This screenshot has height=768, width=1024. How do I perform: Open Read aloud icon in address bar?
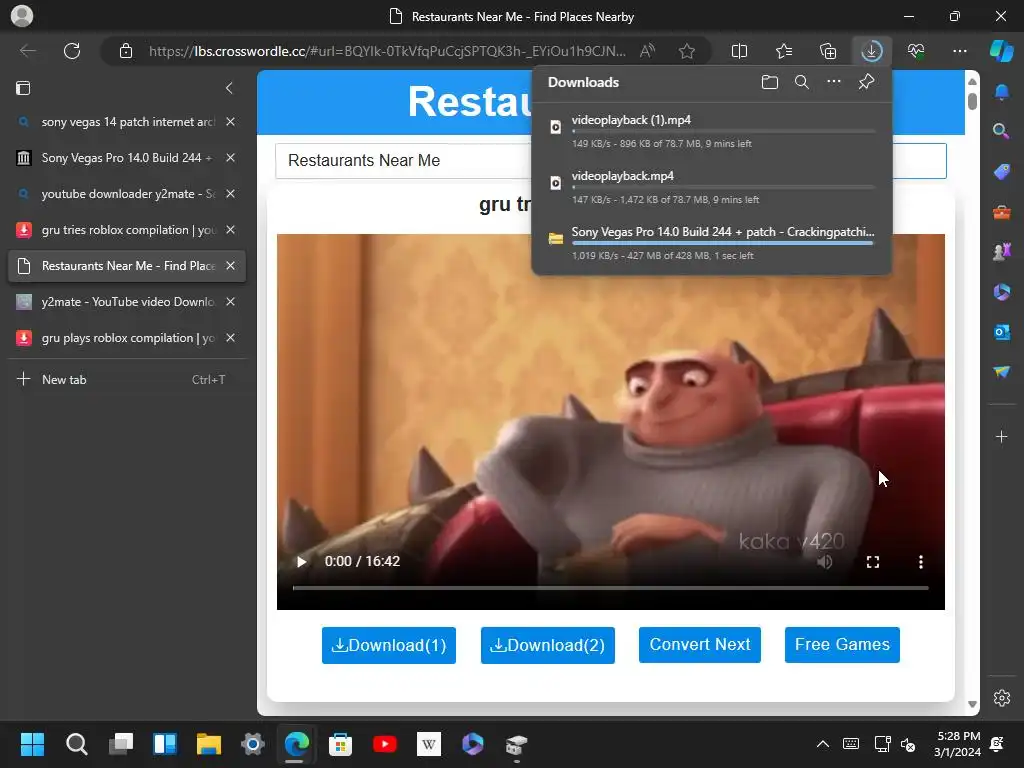pyautogui.click(x=647, y=51)
